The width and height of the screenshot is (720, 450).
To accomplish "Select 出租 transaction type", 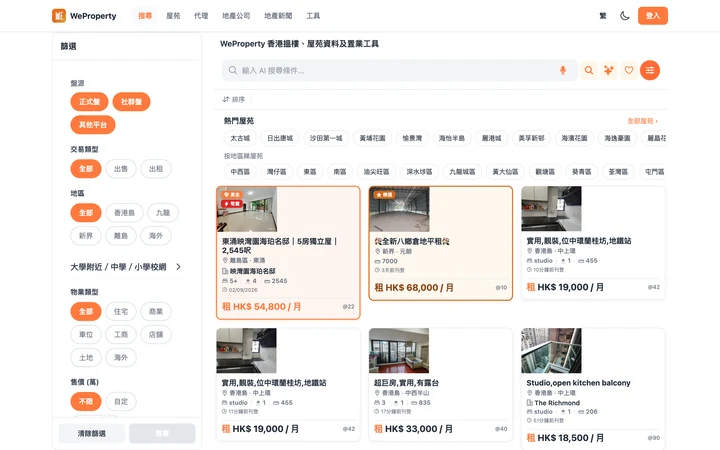I will (x=156, y=169).
